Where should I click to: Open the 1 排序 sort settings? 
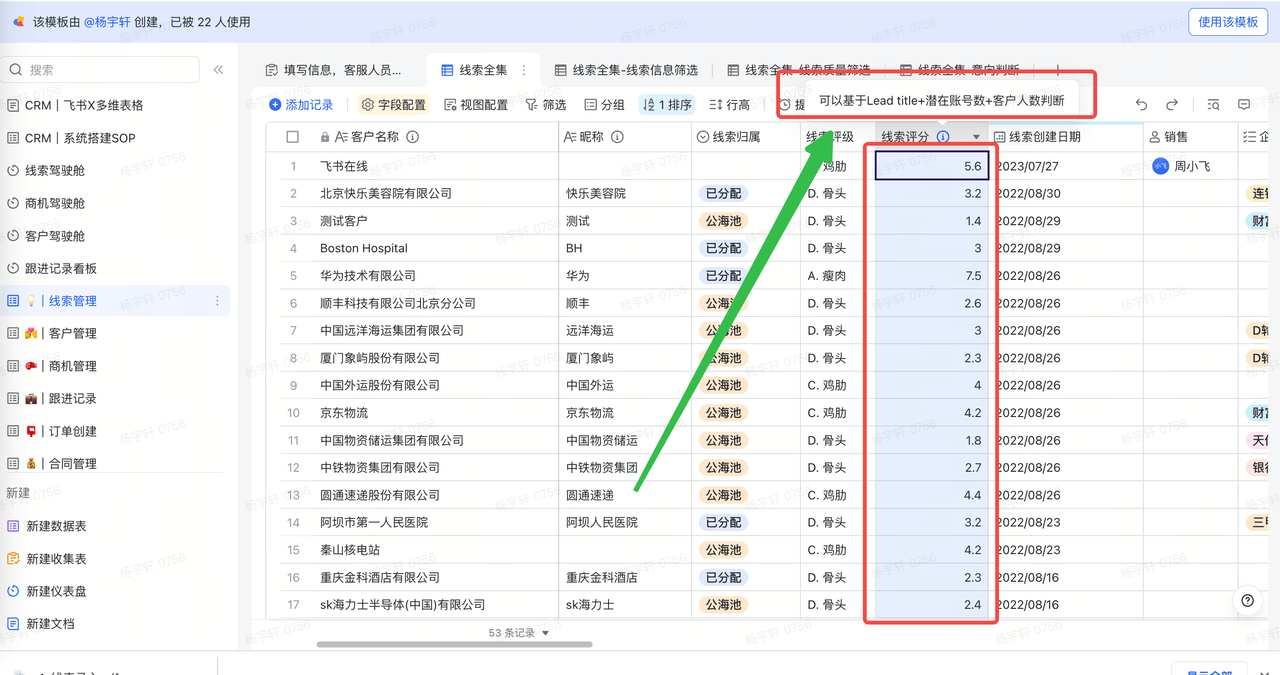click(667, 105)
